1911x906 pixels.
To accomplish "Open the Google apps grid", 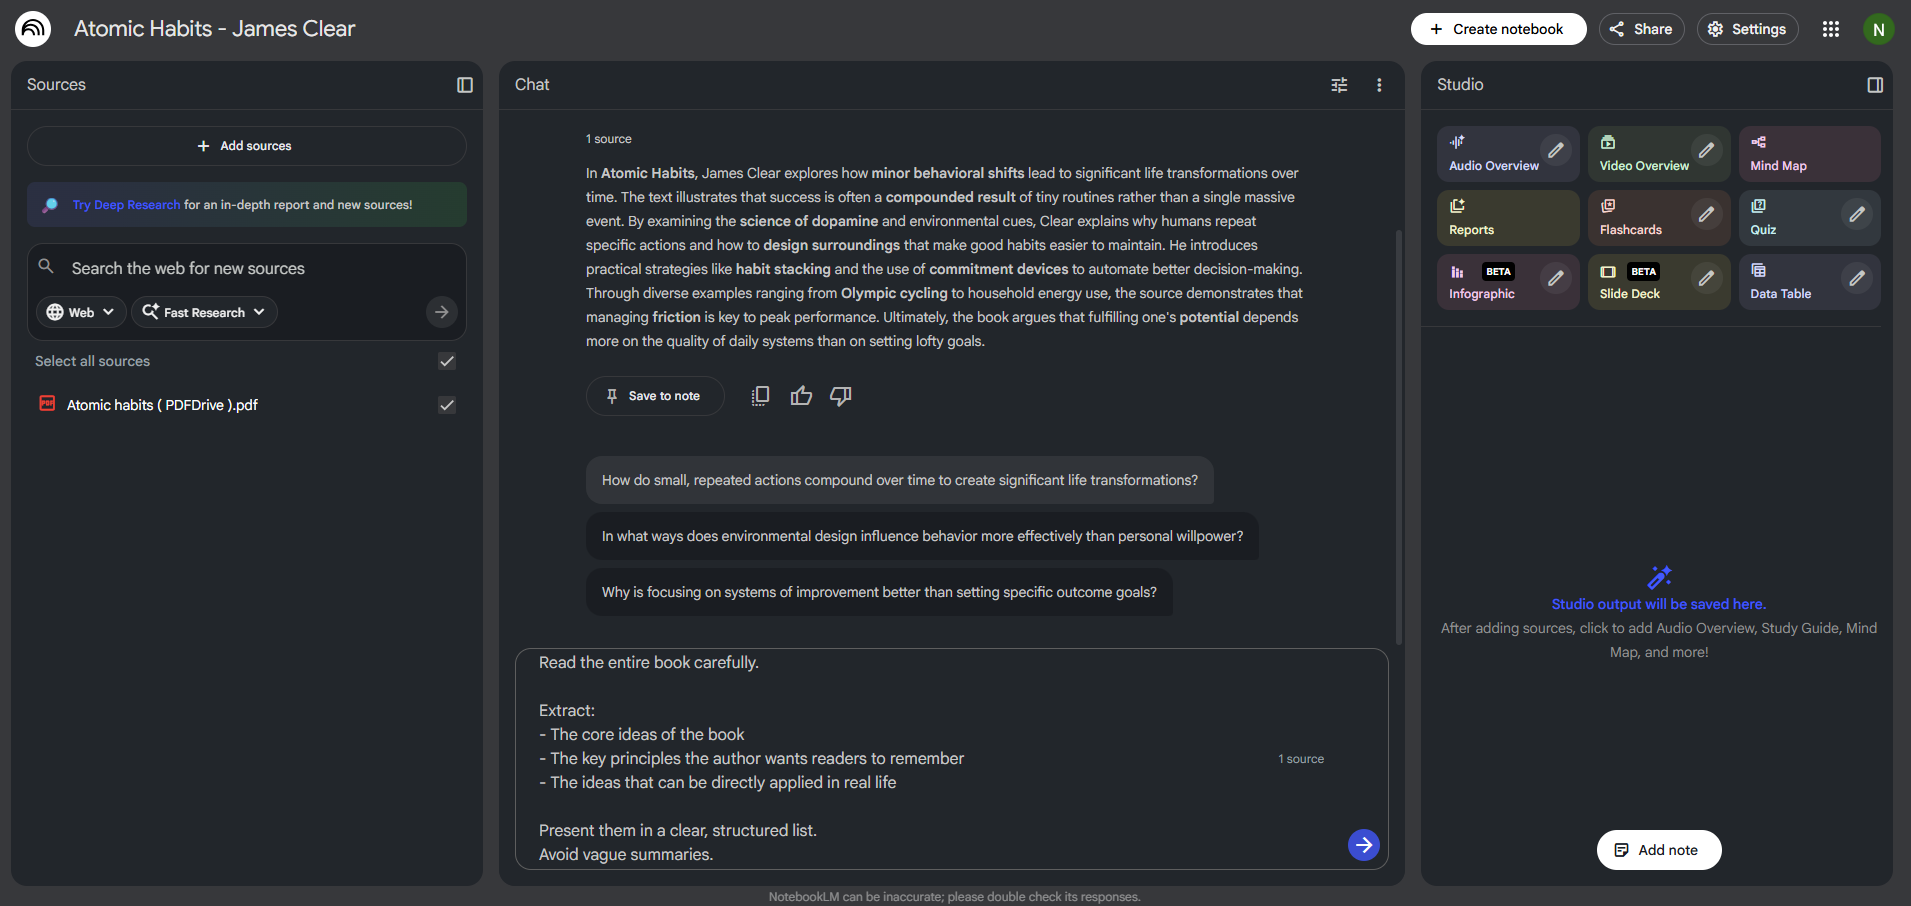I will click(1831, 29).
